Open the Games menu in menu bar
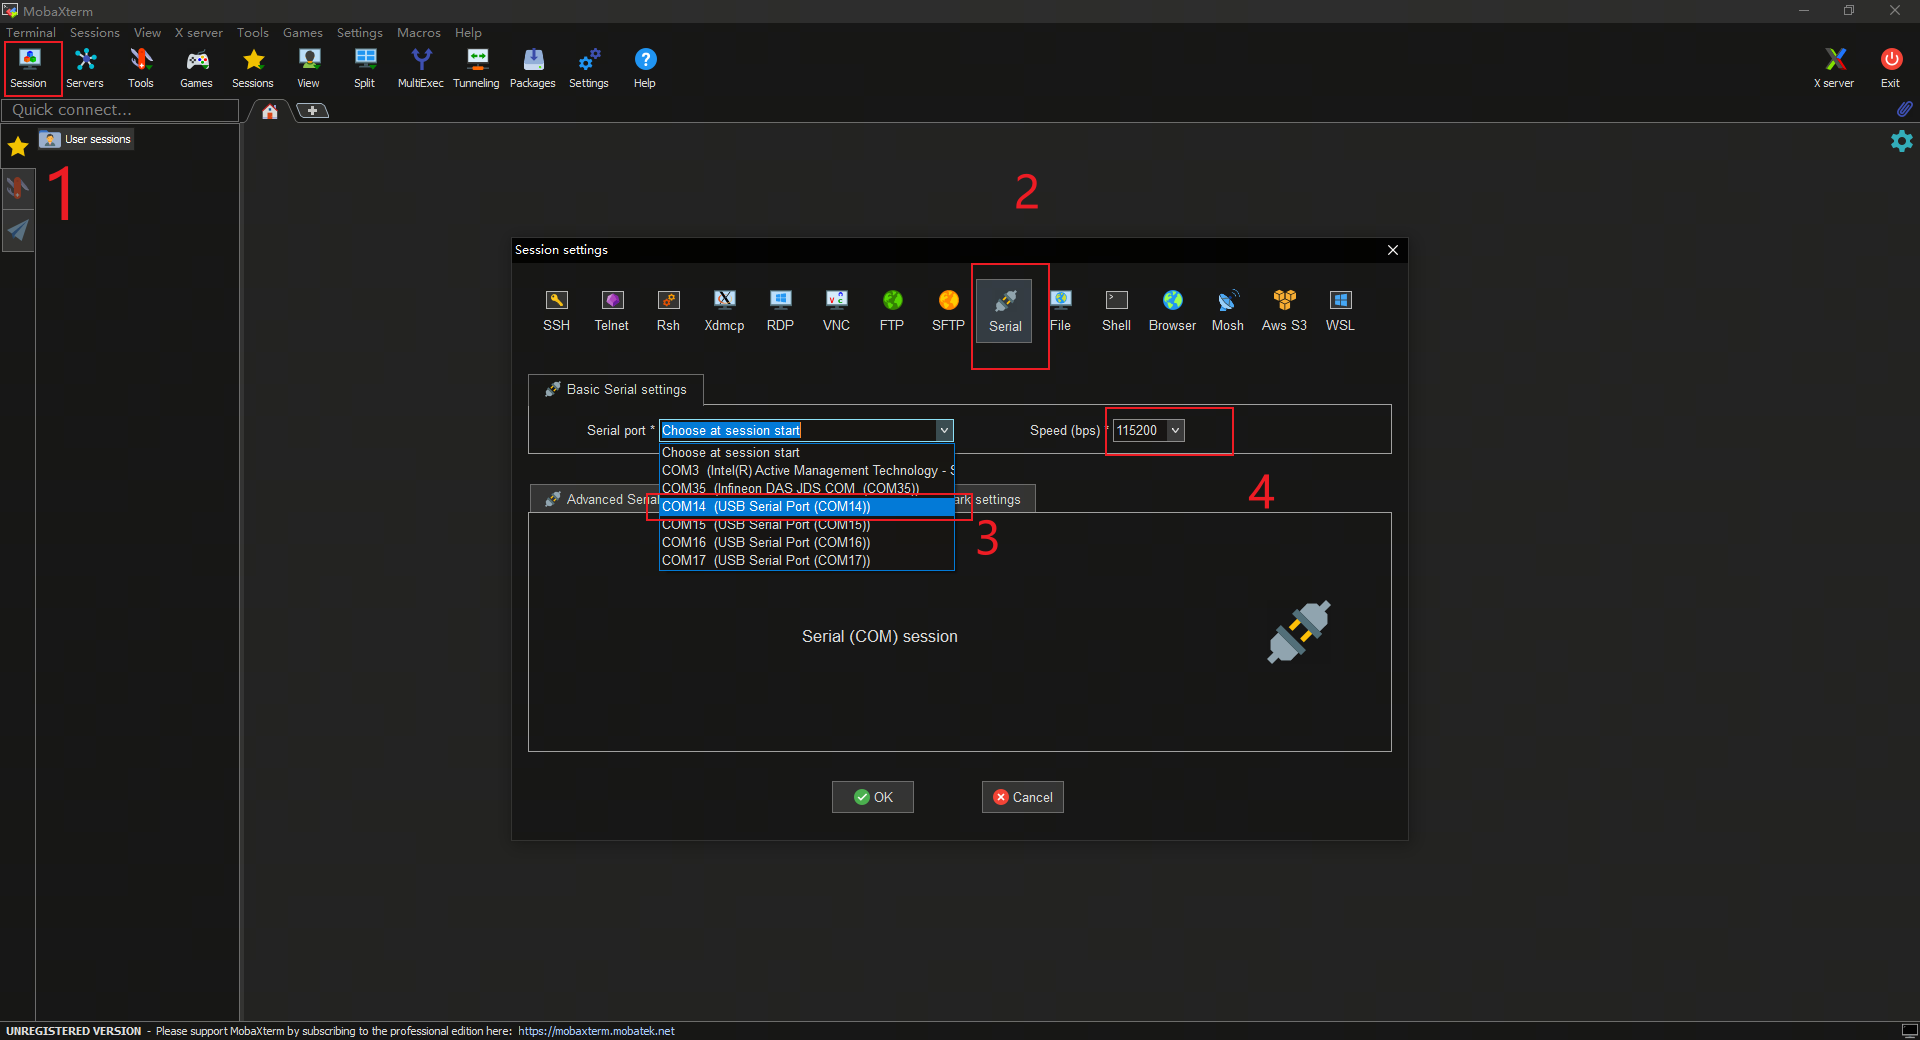 click(303, 33)
